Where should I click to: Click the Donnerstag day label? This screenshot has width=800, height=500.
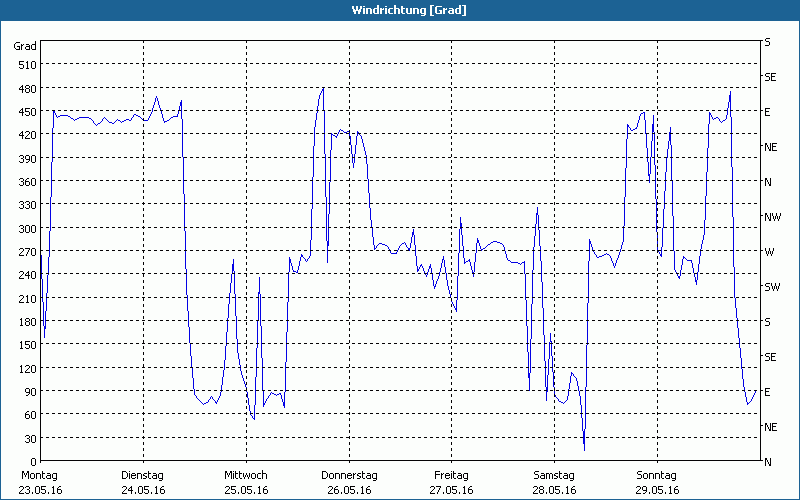click(x=348, y=475)
